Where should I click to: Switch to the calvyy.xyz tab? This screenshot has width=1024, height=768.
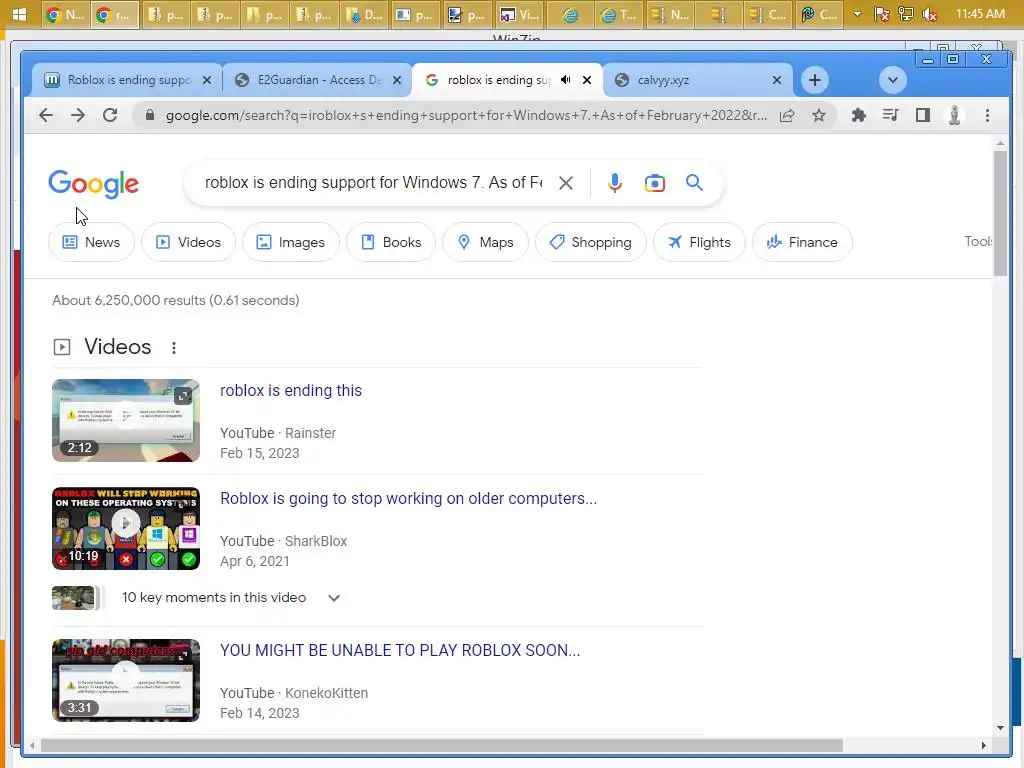(699, 80)
